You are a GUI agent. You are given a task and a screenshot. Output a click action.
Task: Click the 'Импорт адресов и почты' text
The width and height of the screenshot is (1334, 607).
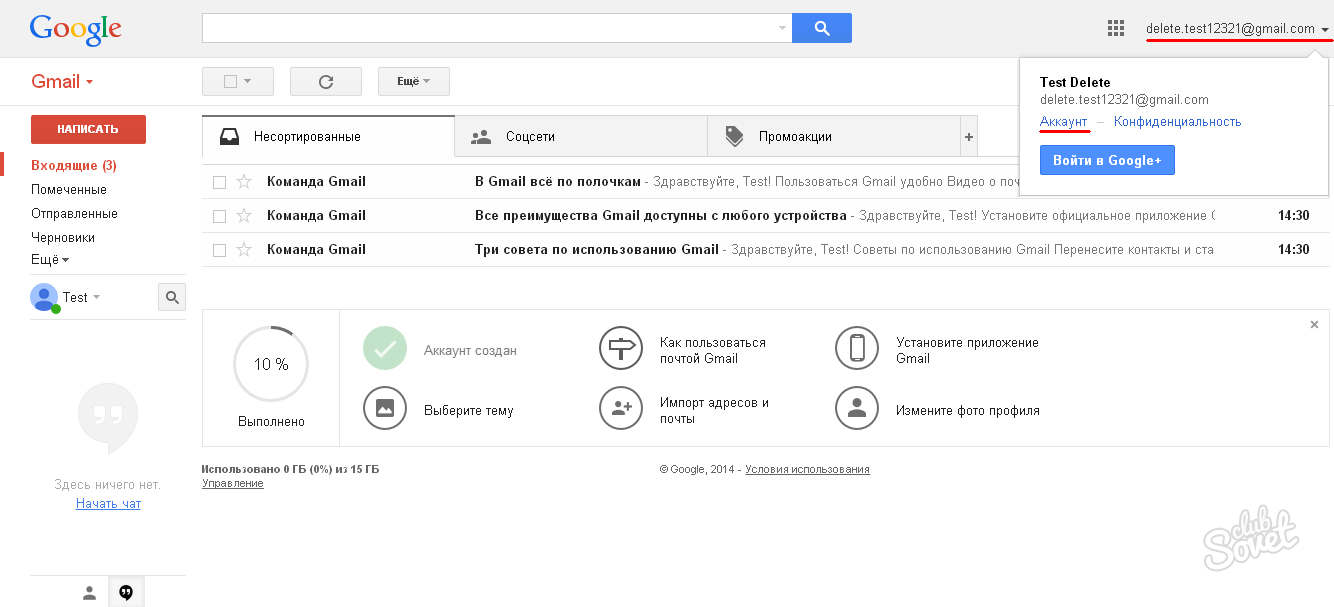714,411
